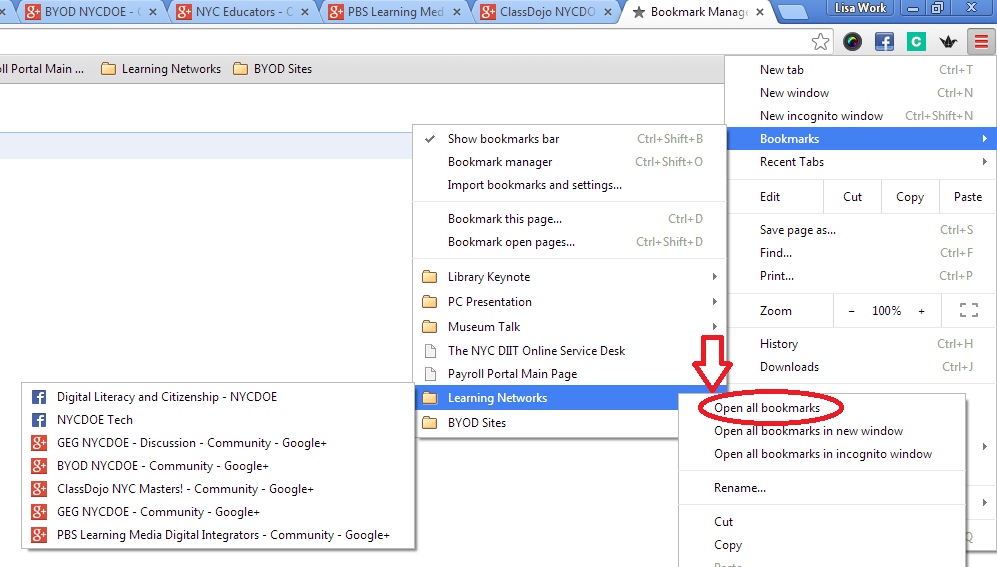This screenshot has width=997, height=567.
Task: Expand the Recent Tabs submenu
Action: pos(862,161)
